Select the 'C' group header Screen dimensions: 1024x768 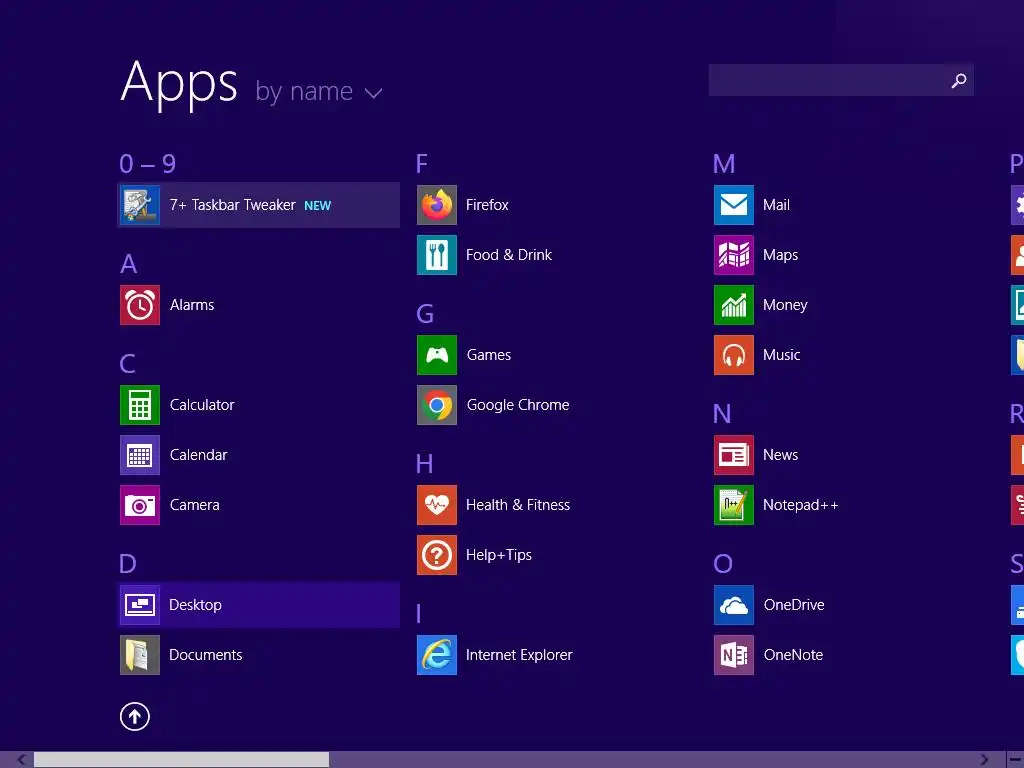pyautogui.click(x=128, y=364)
